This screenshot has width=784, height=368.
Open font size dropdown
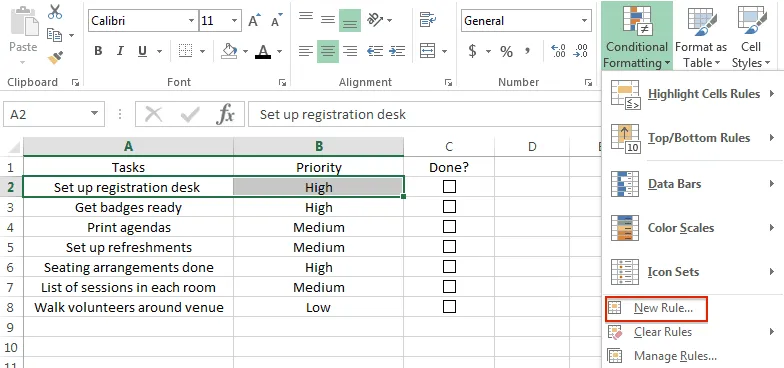click(x=234, y=21)
